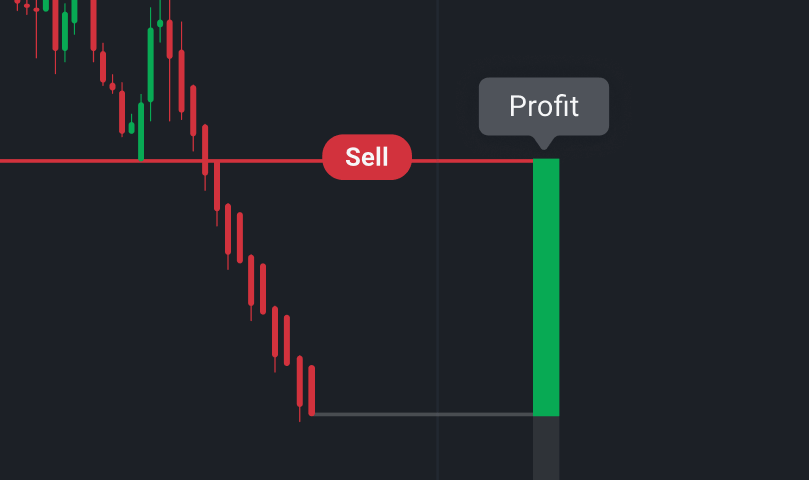Click the pointer arrow under the Profit tooltip

tap(545, 143)
